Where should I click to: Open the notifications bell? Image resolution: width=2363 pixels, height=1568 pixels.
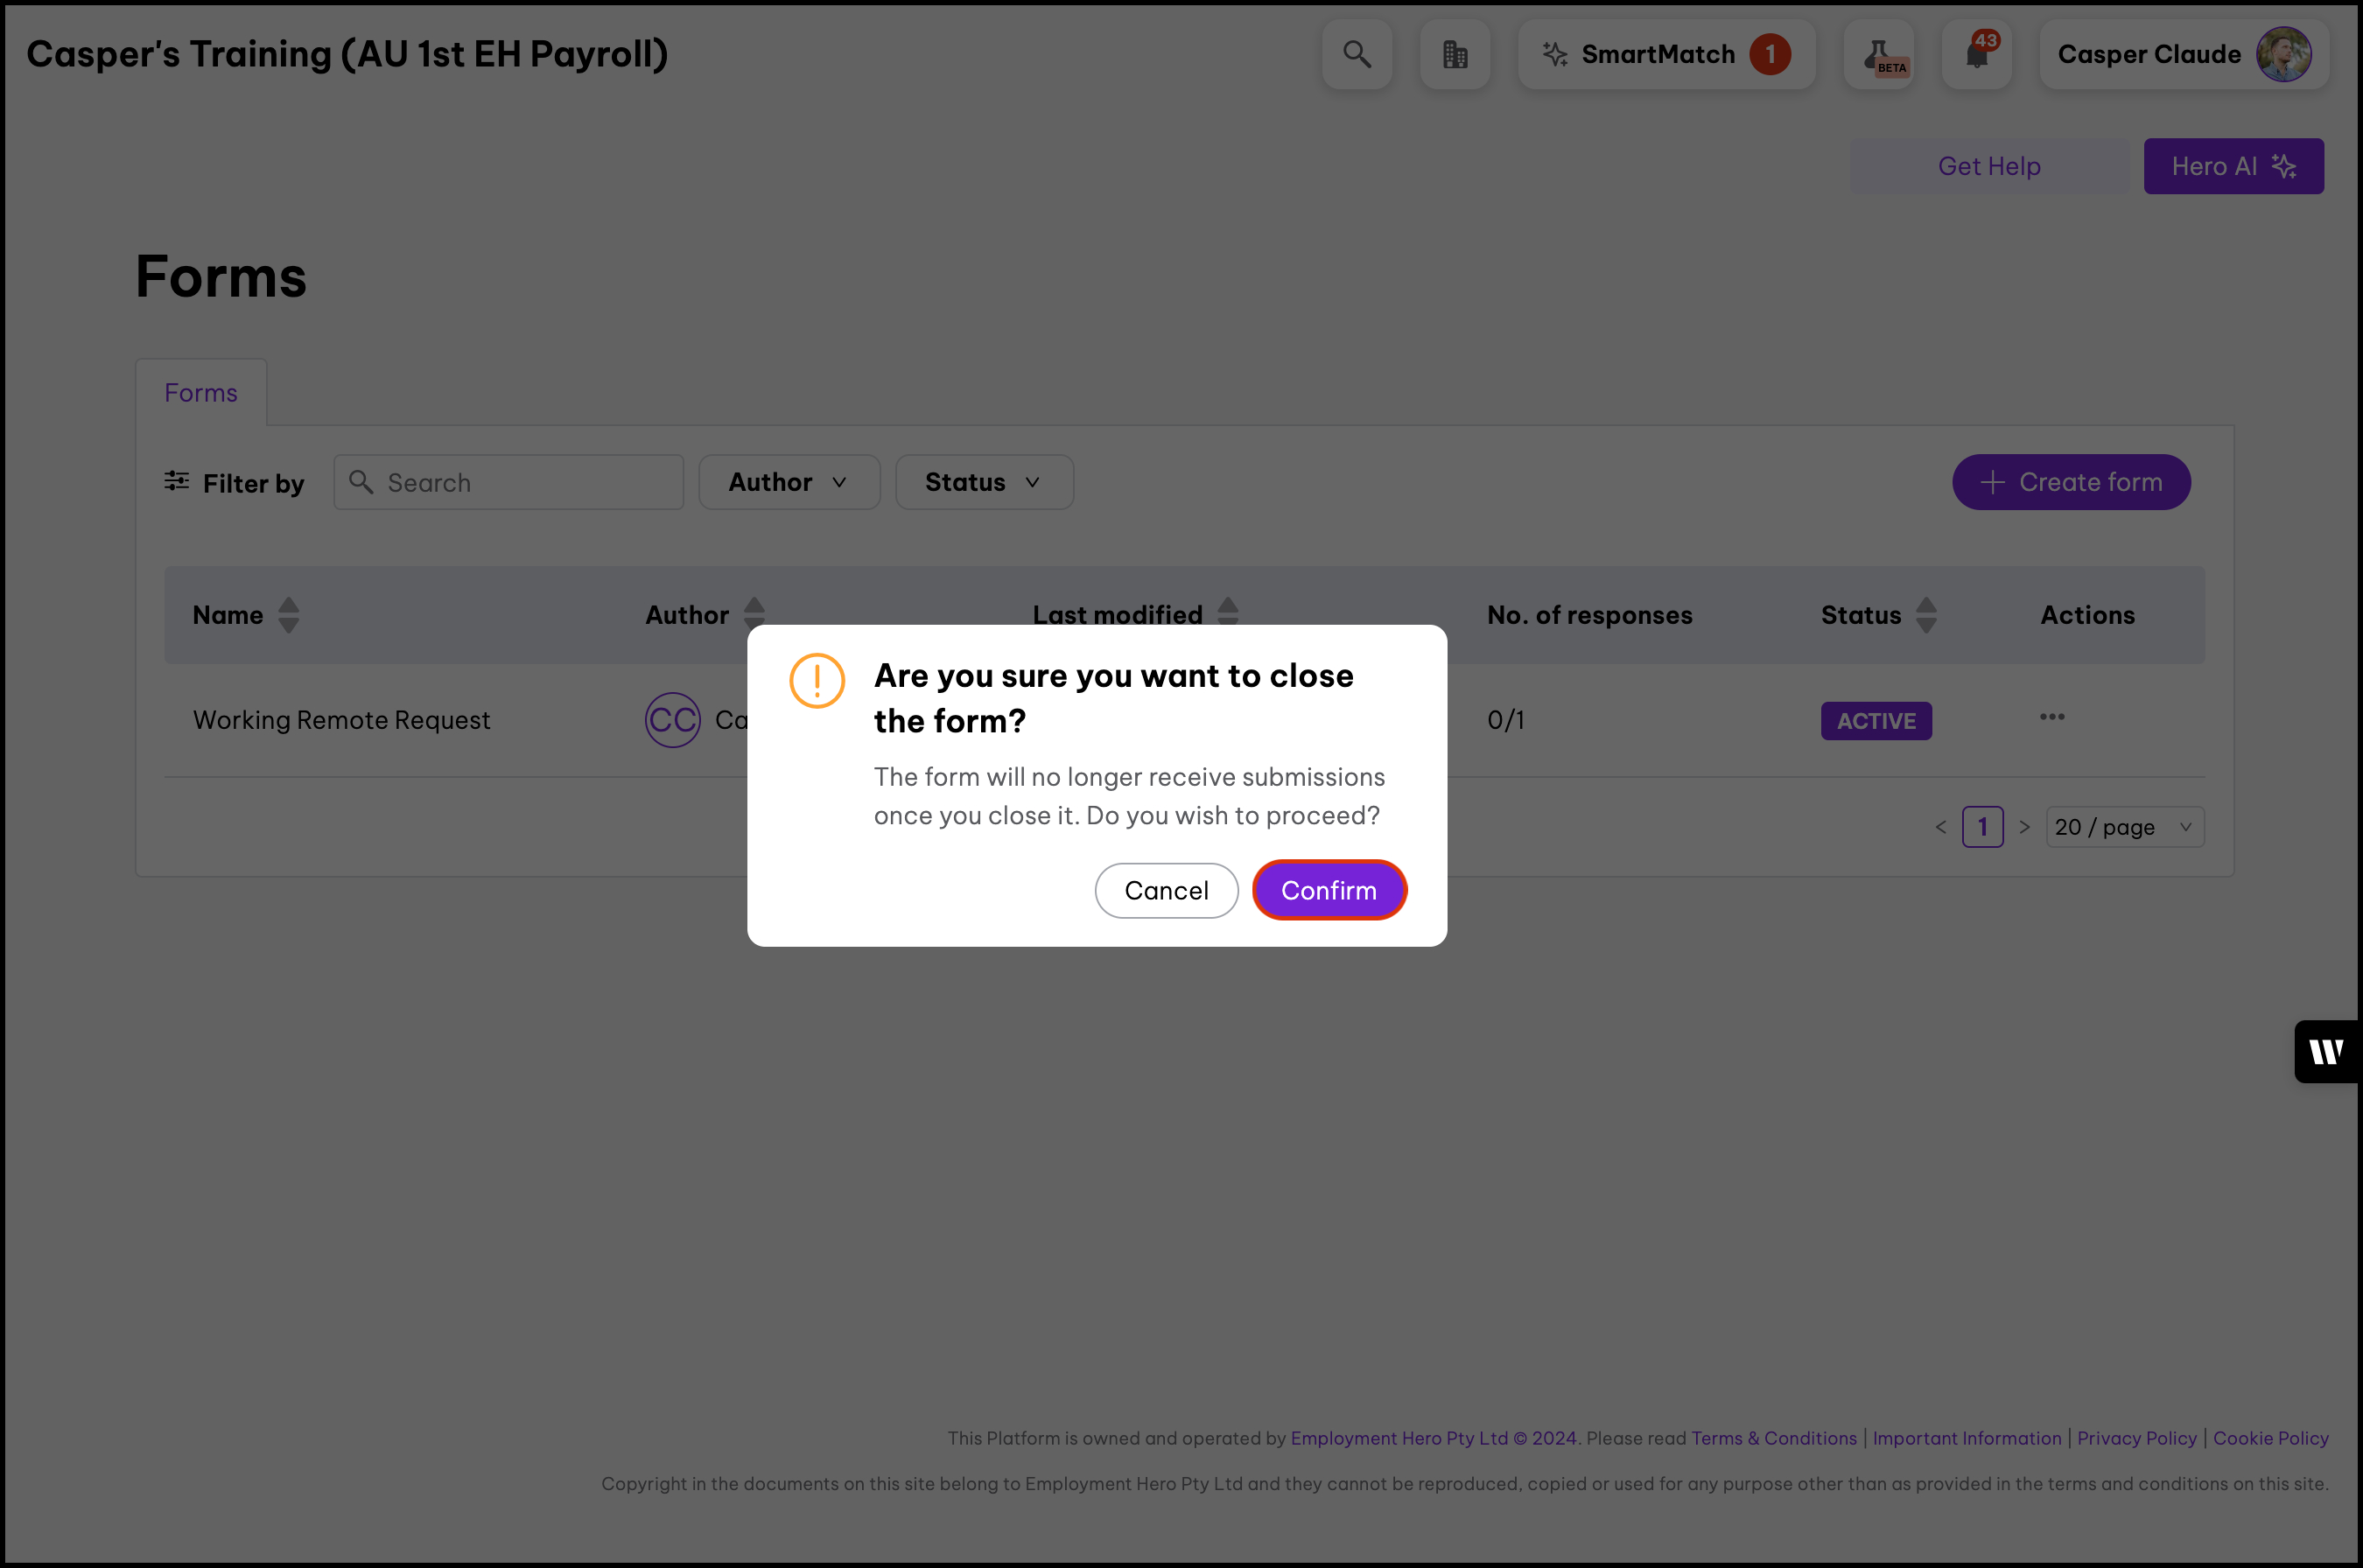[1976, 54]
